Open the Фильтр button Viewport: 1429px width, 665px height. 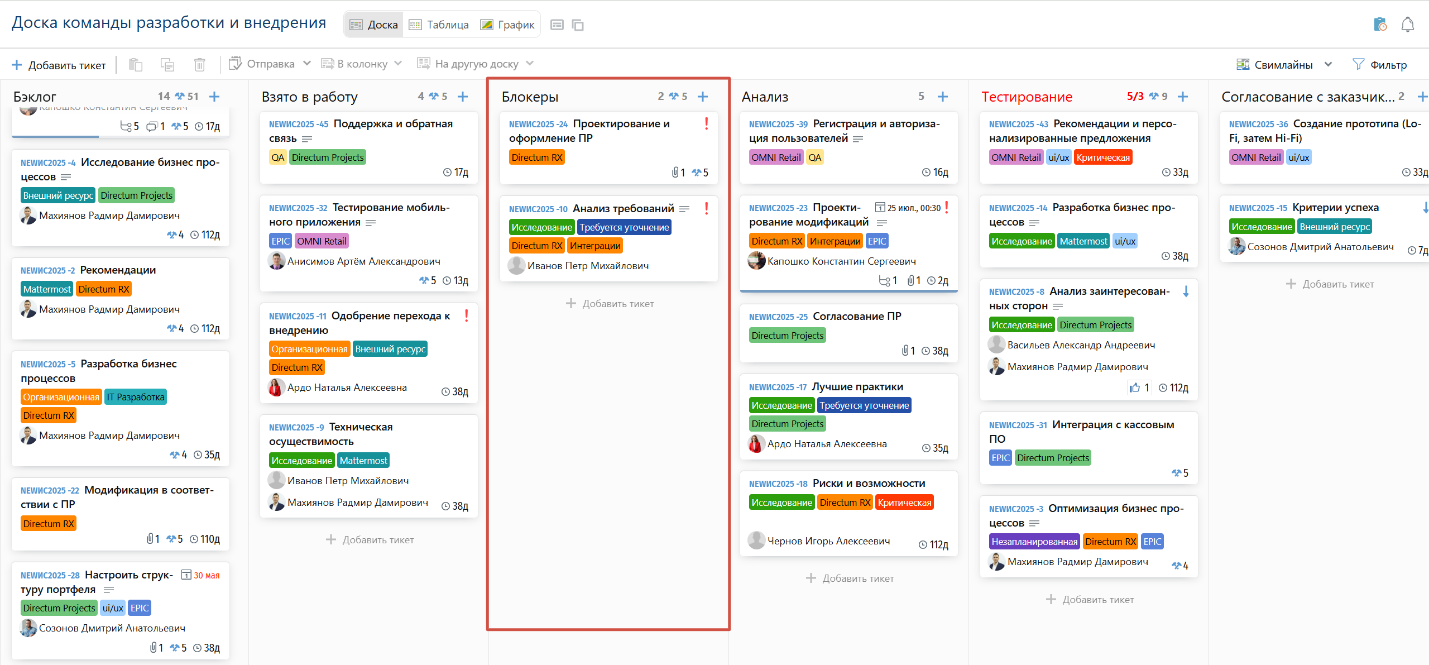point(1379,65)
